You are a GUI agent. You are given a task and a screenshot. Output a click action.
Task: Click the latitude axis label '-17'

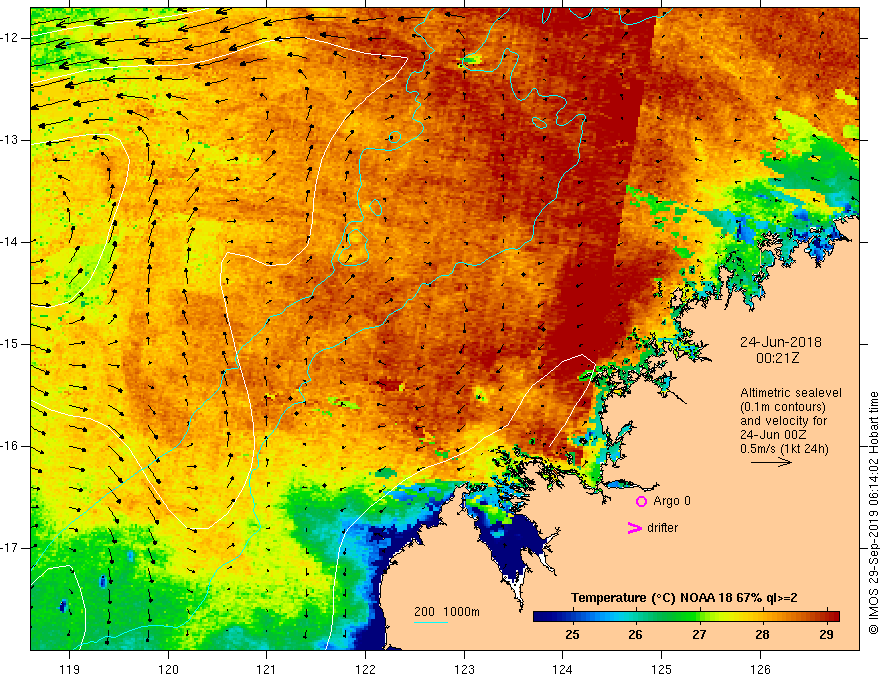point(11,548)
